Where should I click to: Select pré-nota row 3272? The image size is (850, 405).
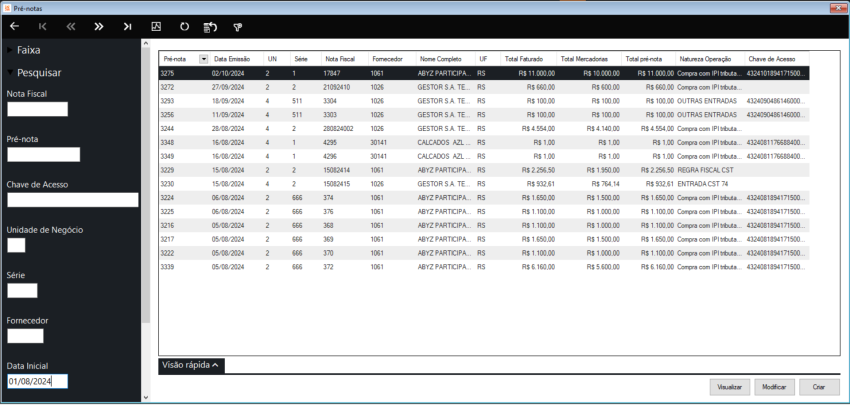484,87
